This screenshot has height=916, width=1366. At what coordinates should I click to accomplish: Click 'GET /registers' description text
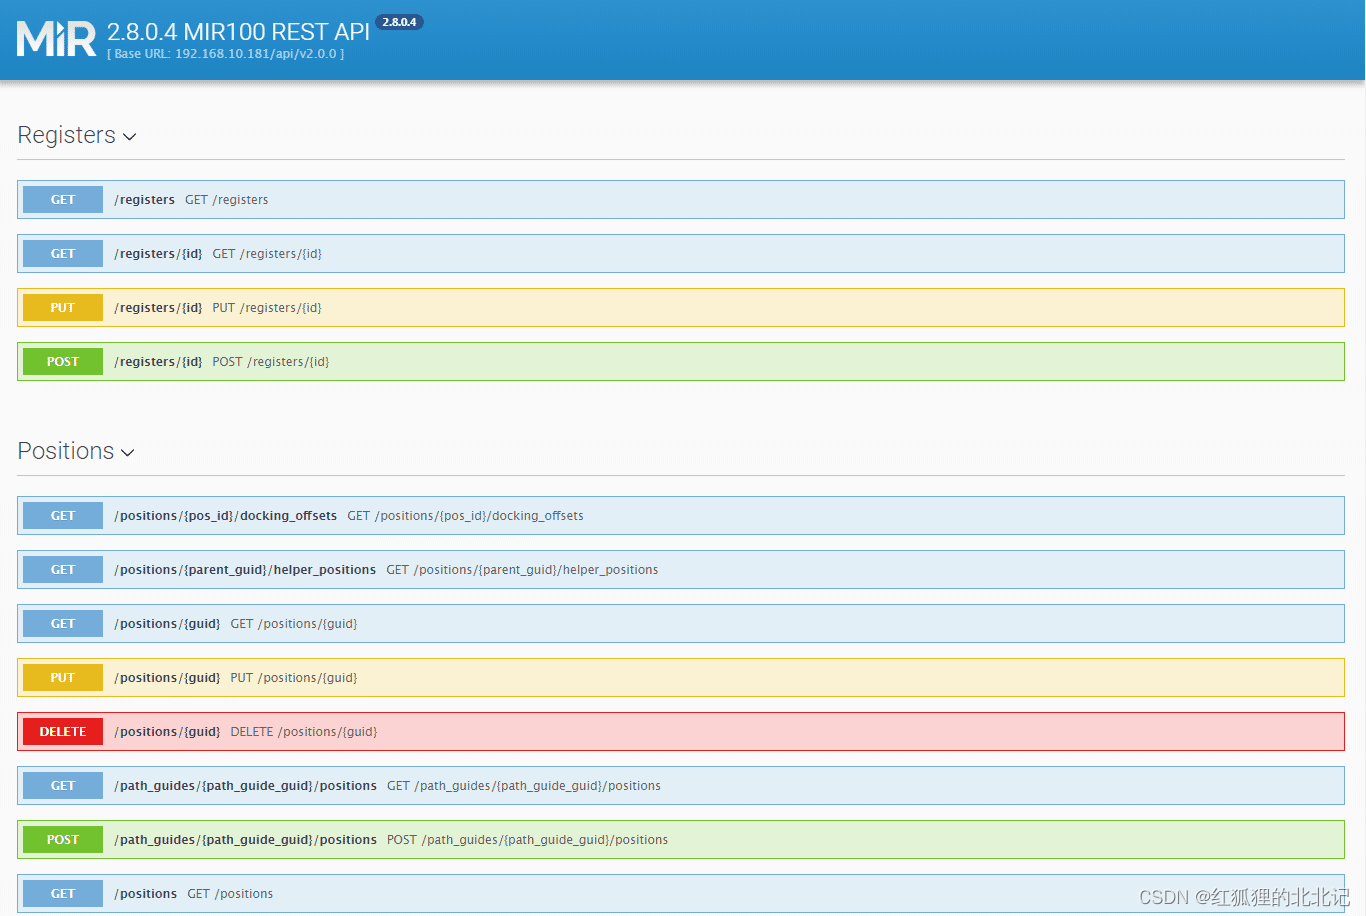pos(227,200)
